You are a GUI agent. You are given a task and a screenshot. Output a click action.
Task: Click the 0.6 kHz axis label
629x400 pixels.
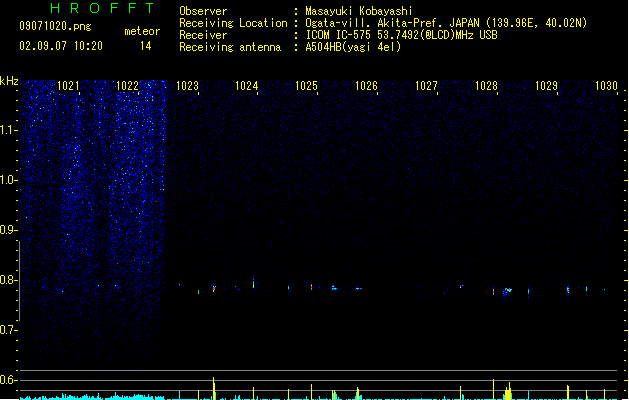8,380
